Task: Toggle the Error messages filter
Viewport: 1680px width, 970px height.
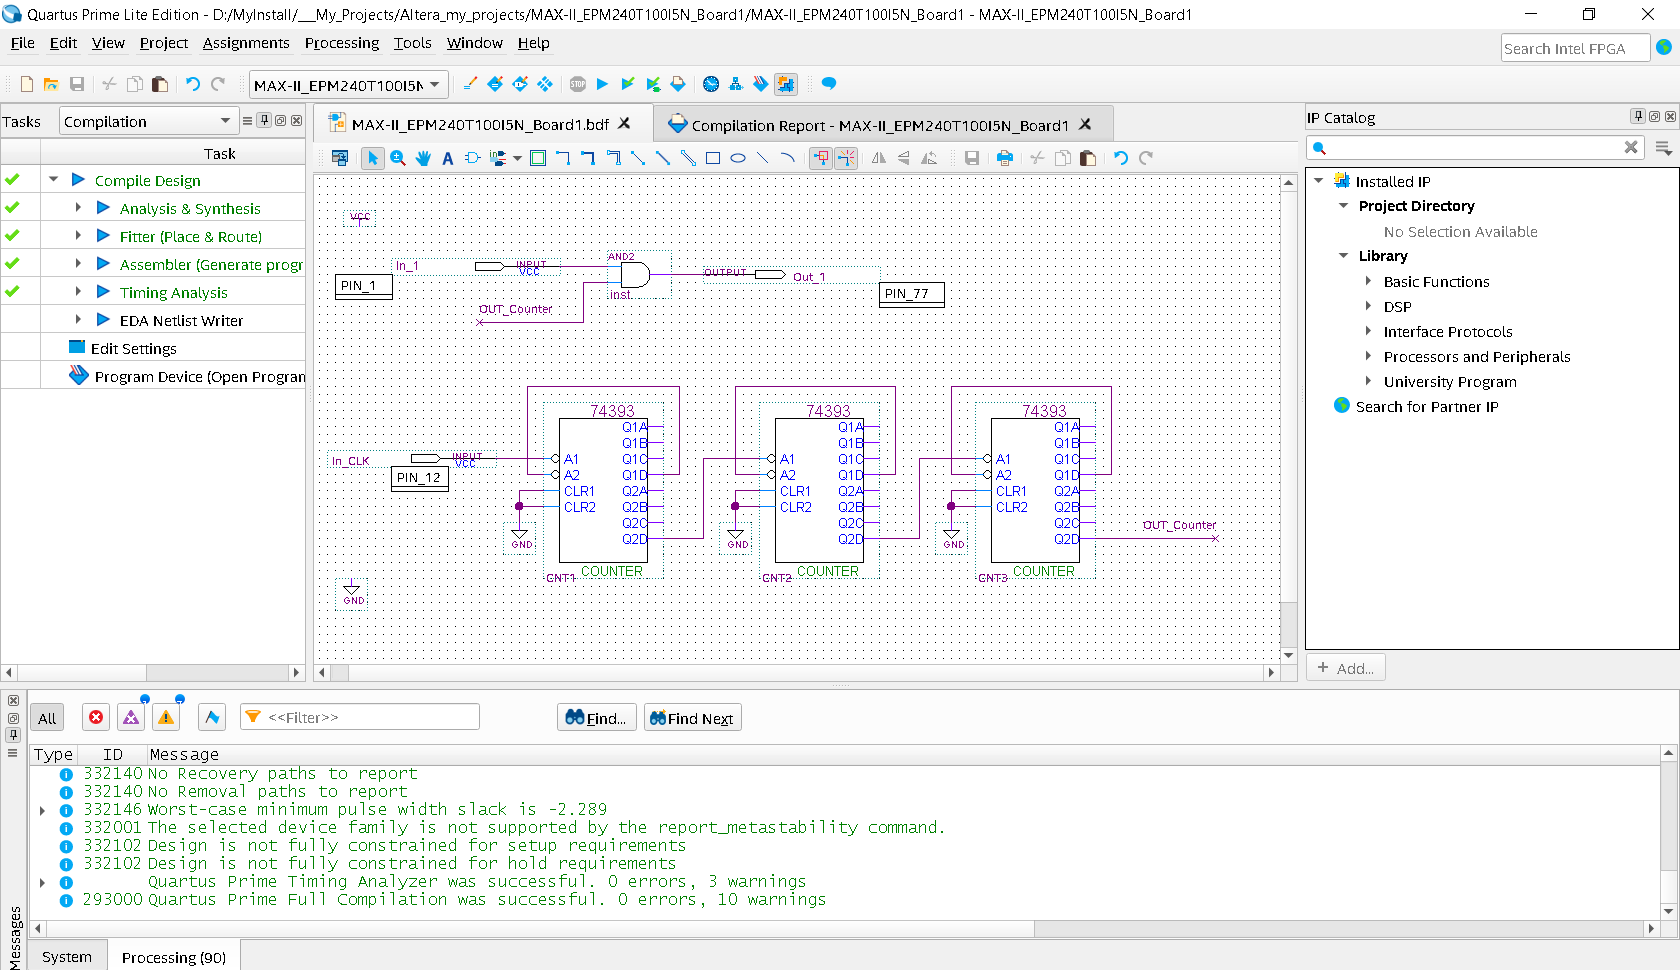Action: [96, 718]
